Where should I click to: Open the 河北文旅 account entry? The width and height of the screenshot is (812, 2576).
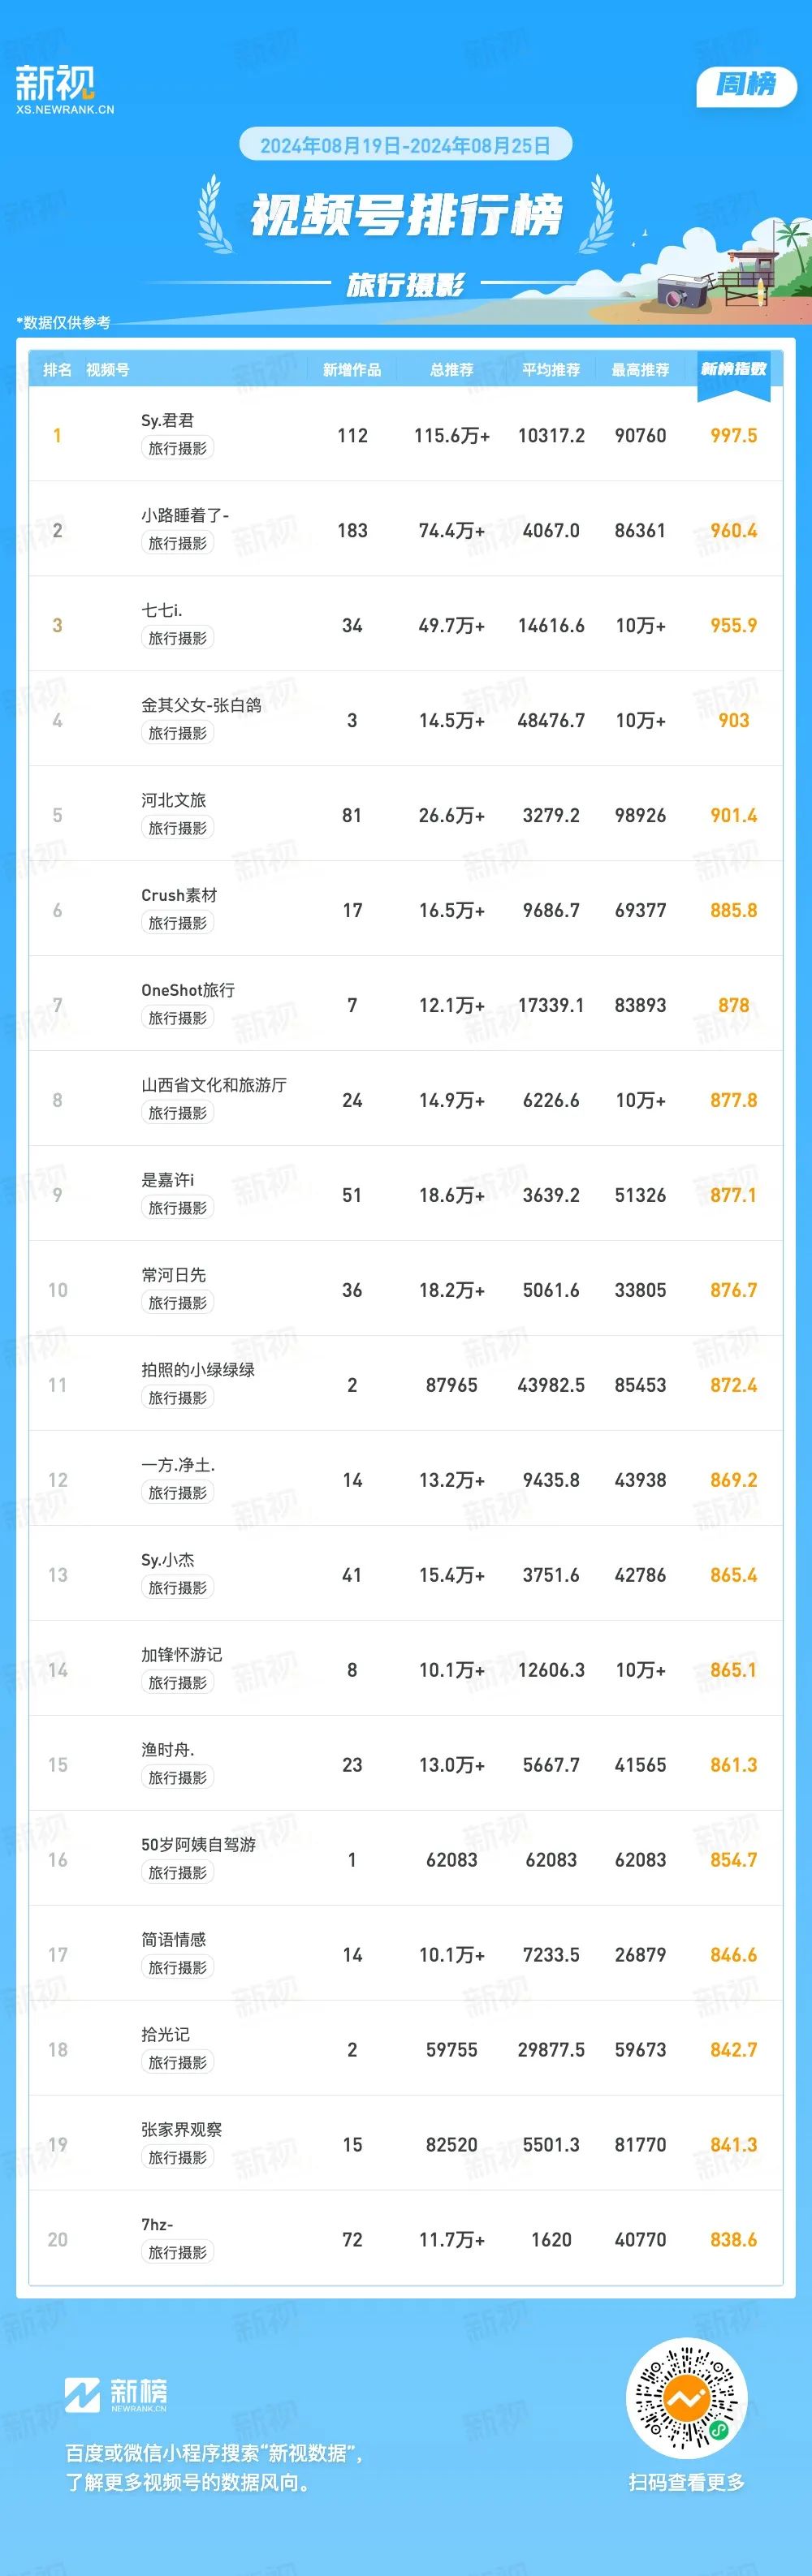pos(173,800)
